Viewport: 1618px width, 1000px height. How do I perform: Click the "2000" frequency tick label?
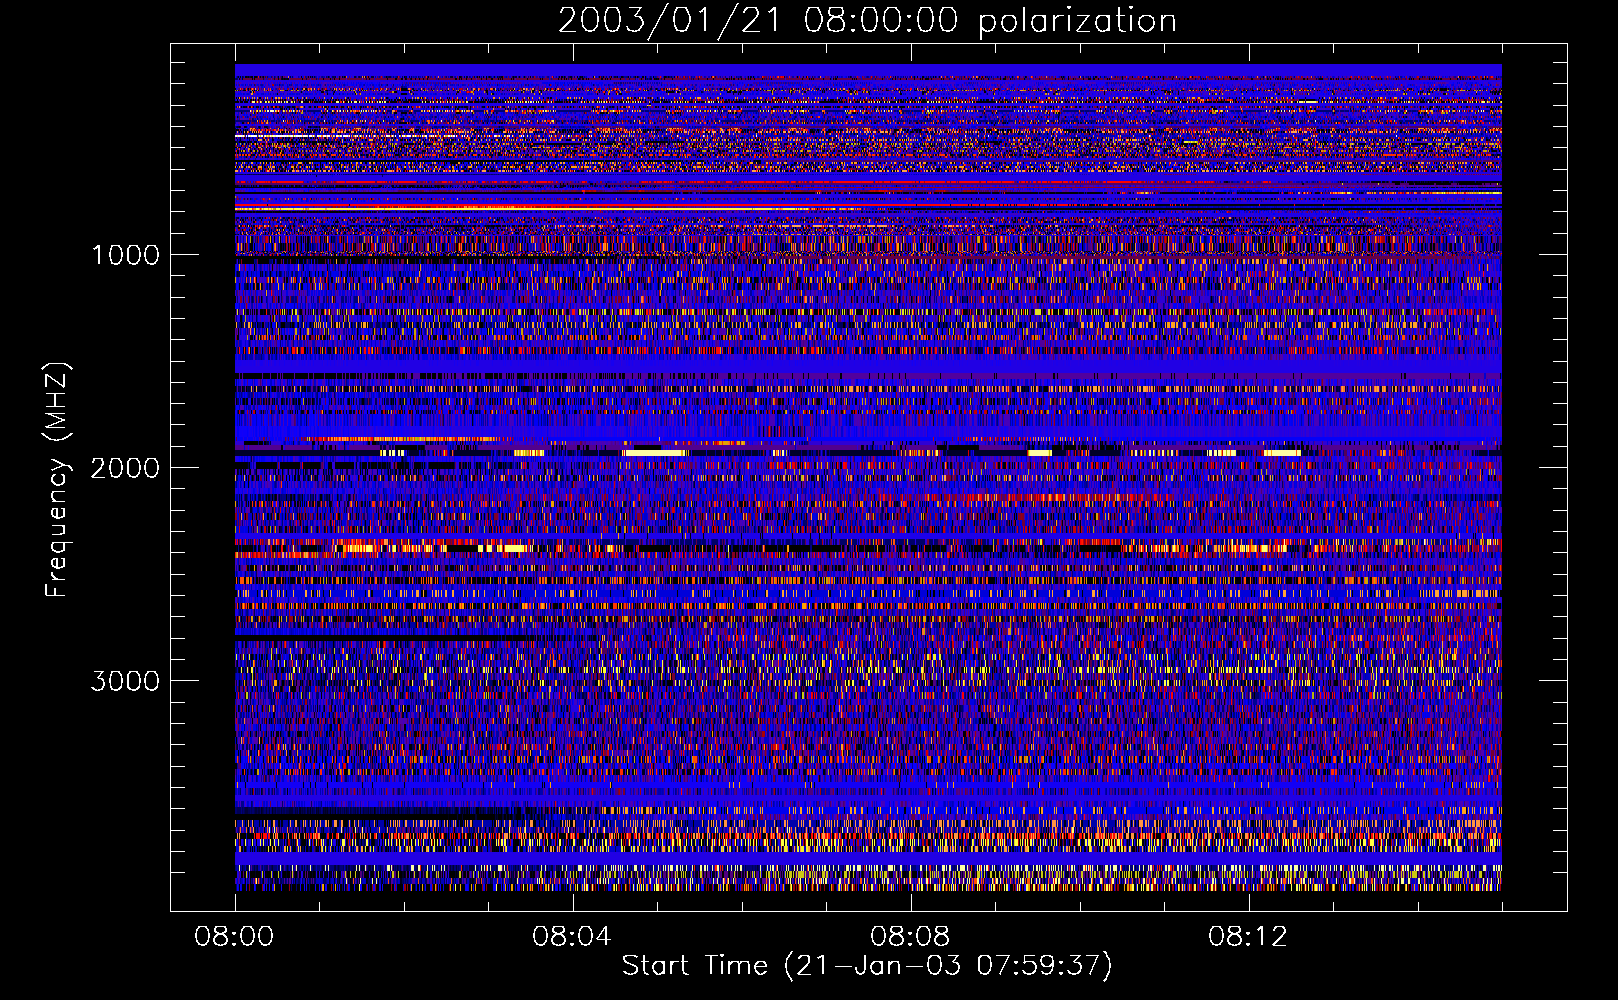[125, 468]
